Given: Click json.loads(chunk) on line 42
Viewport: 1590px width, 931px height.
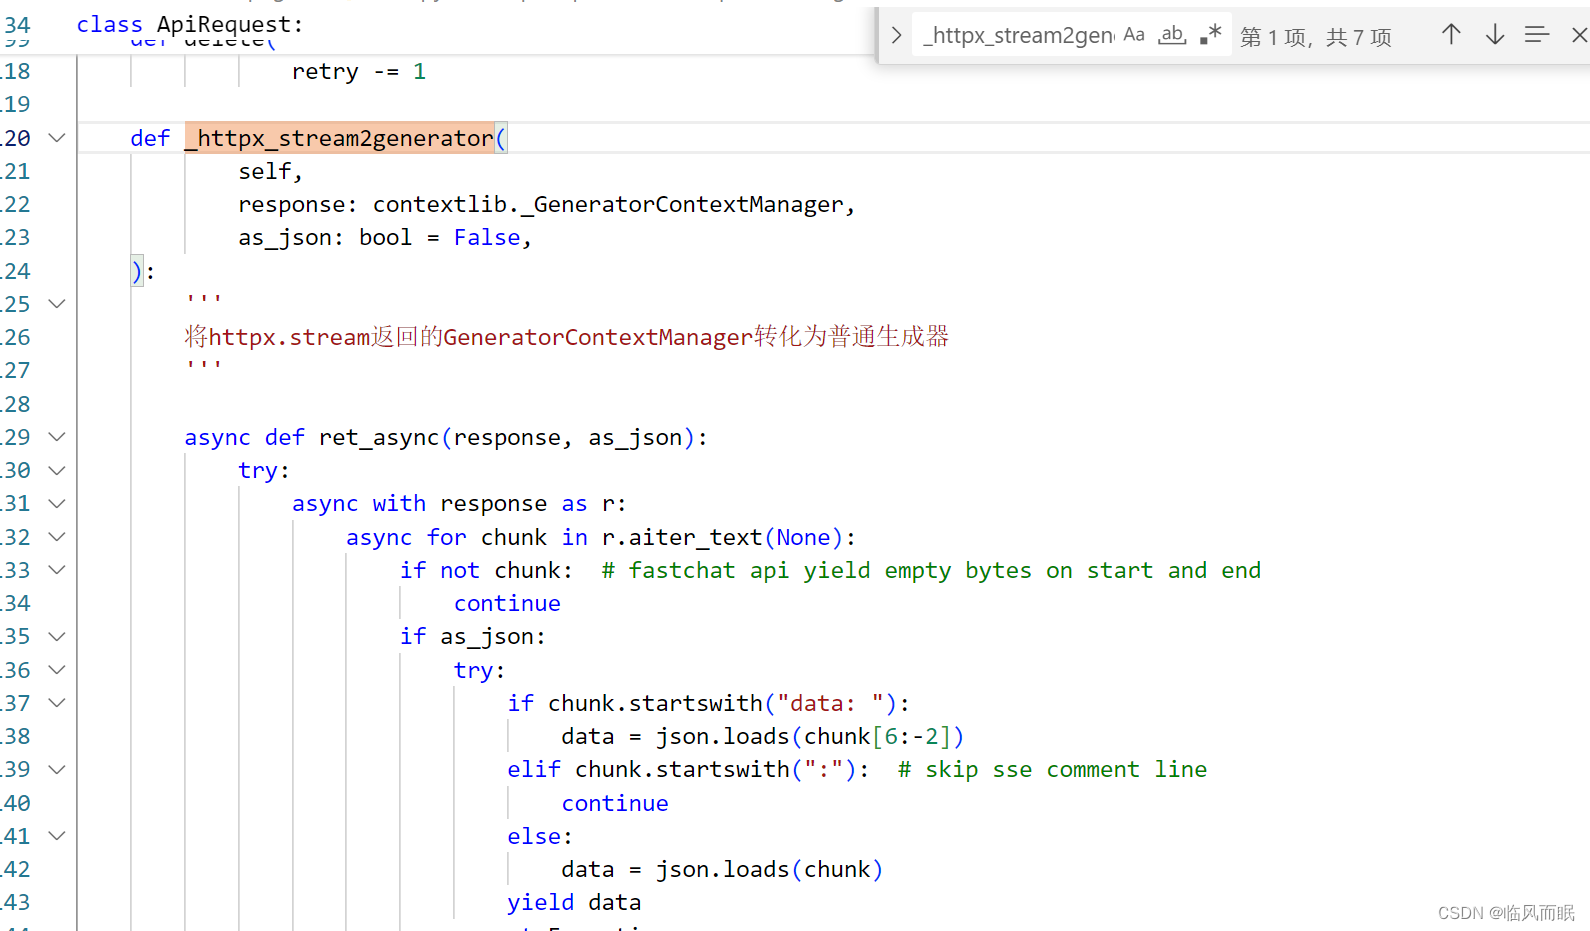Looking at the screenshot, I should [770, 869].
